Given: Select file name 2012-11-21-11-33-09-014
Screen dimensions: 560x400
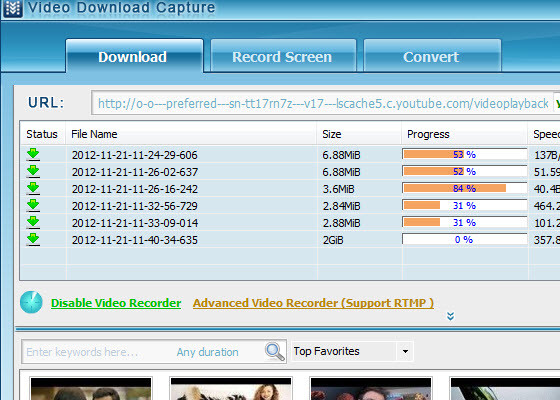Looking at the screenshot, I should coord(135,223).
